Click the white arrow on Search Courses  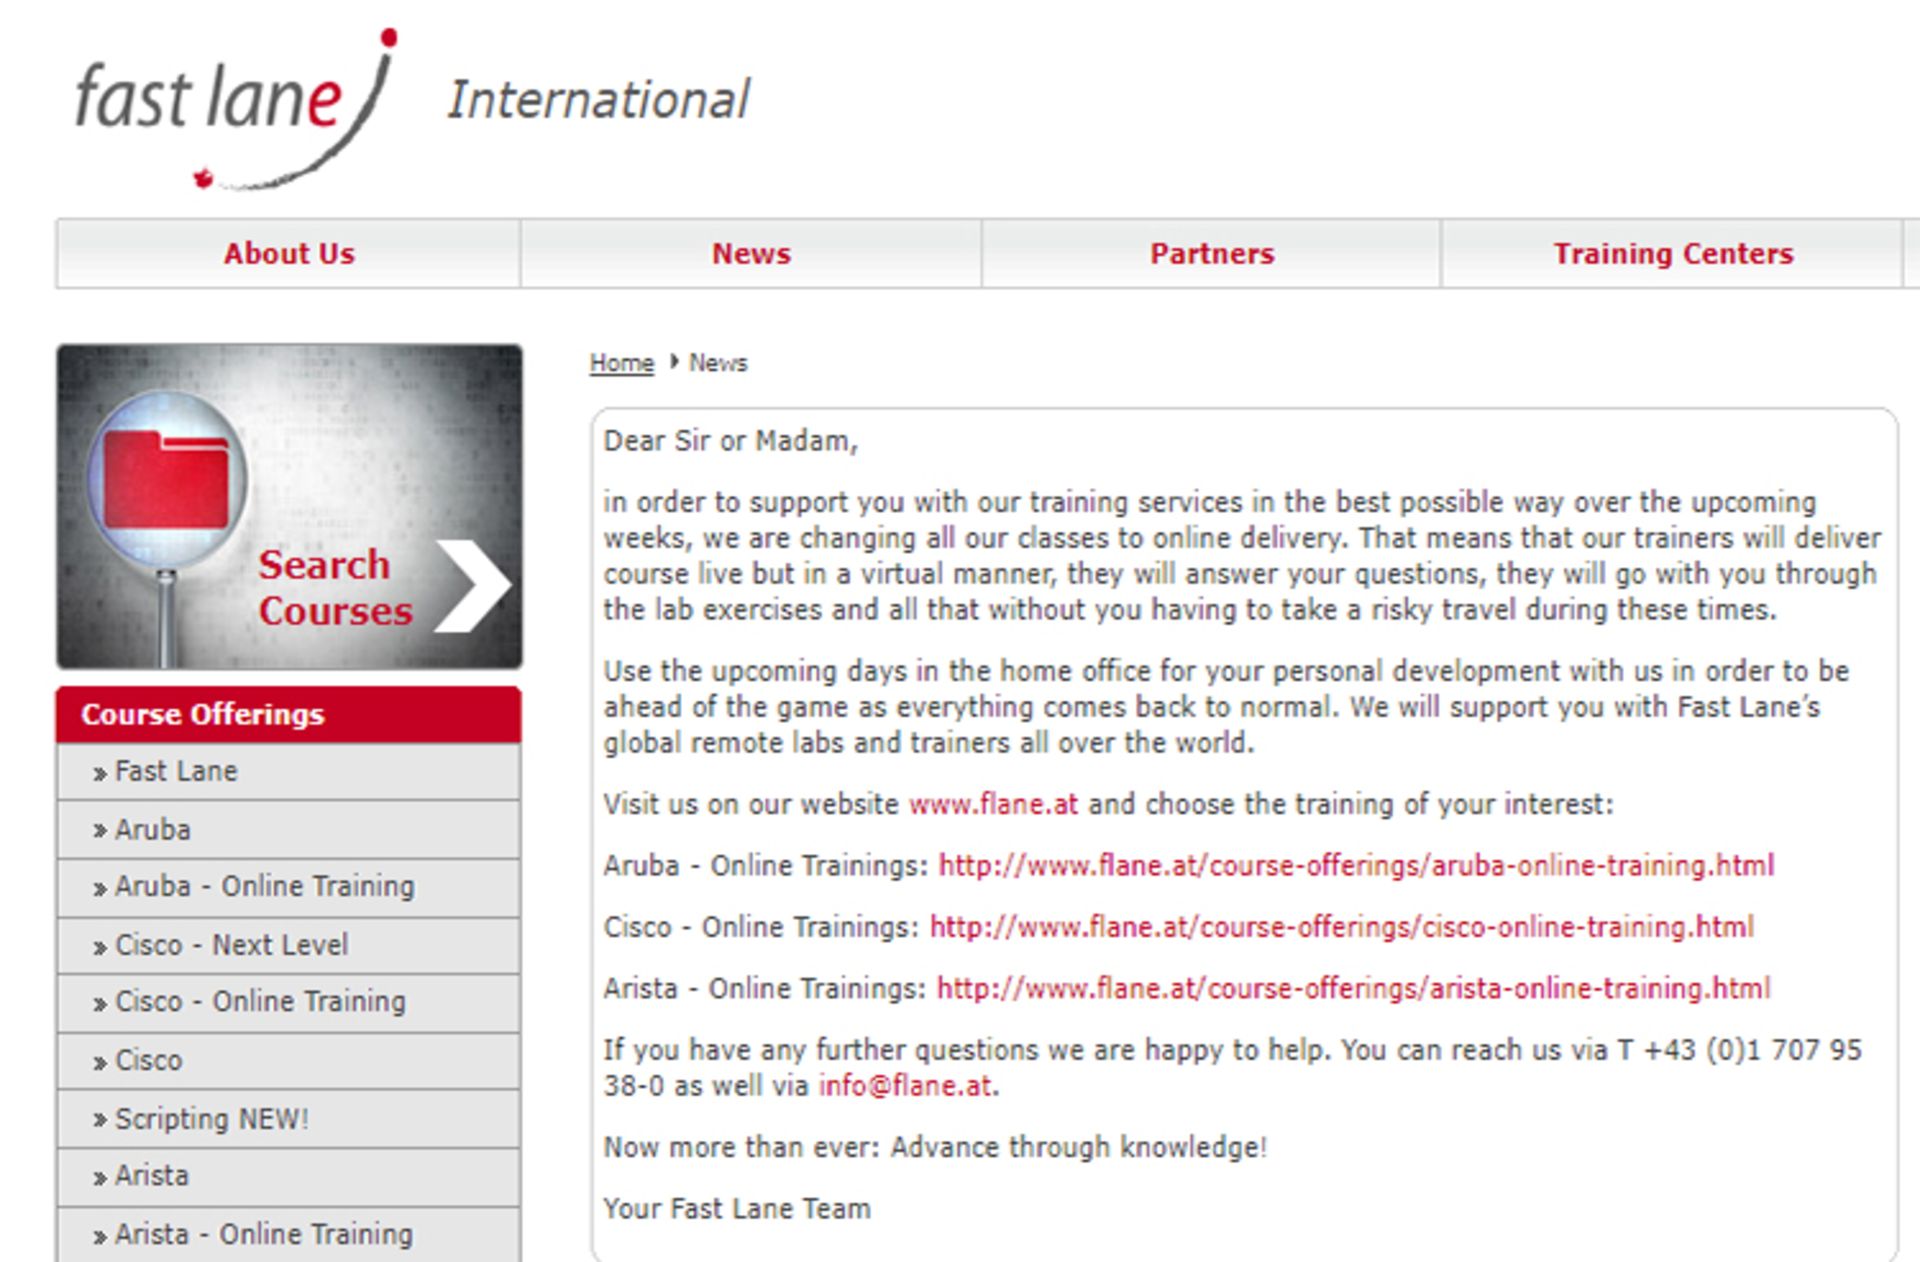click(x=472, y=586)
